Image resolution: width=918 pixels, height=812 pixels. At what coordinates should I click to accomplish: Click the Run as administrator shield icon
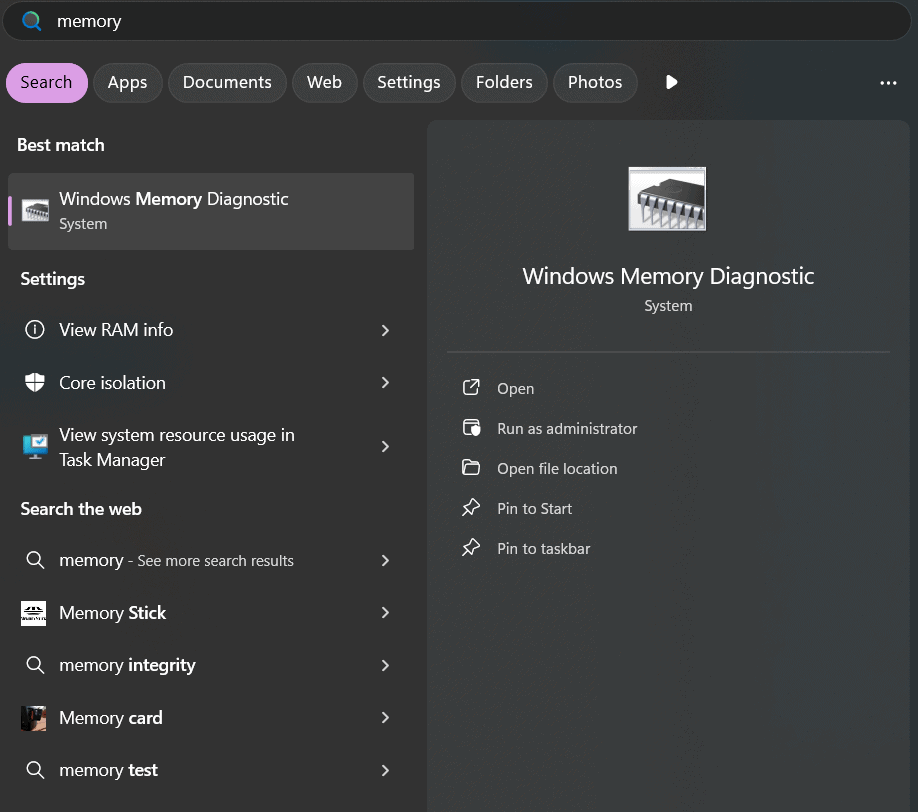coord(471,428)
